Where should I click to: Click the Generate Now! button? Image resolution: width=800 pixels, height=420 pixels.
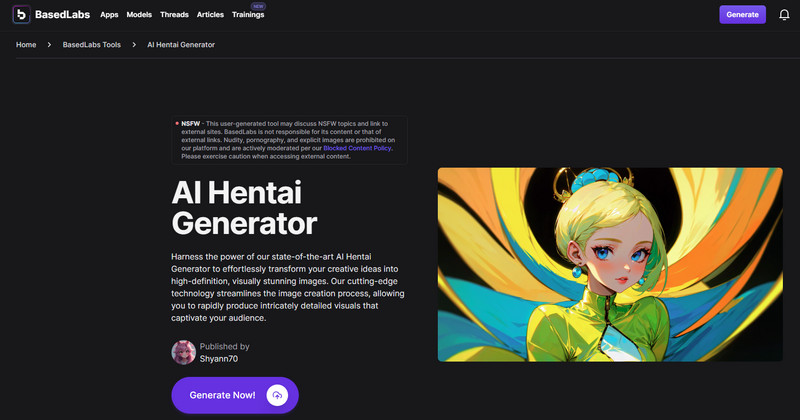pos(235,395)
